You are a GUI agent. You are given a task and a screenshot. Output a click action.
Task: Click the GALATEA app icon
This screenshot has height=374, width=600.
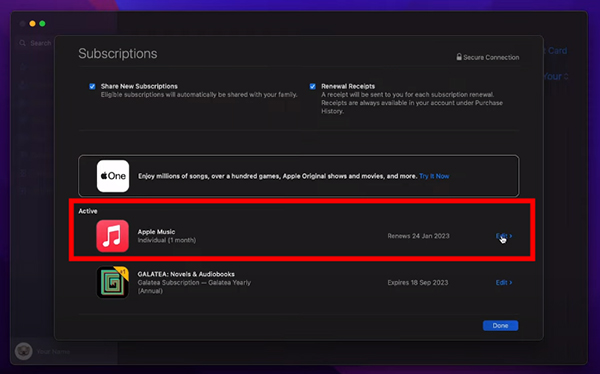click(x=112, y=283)
